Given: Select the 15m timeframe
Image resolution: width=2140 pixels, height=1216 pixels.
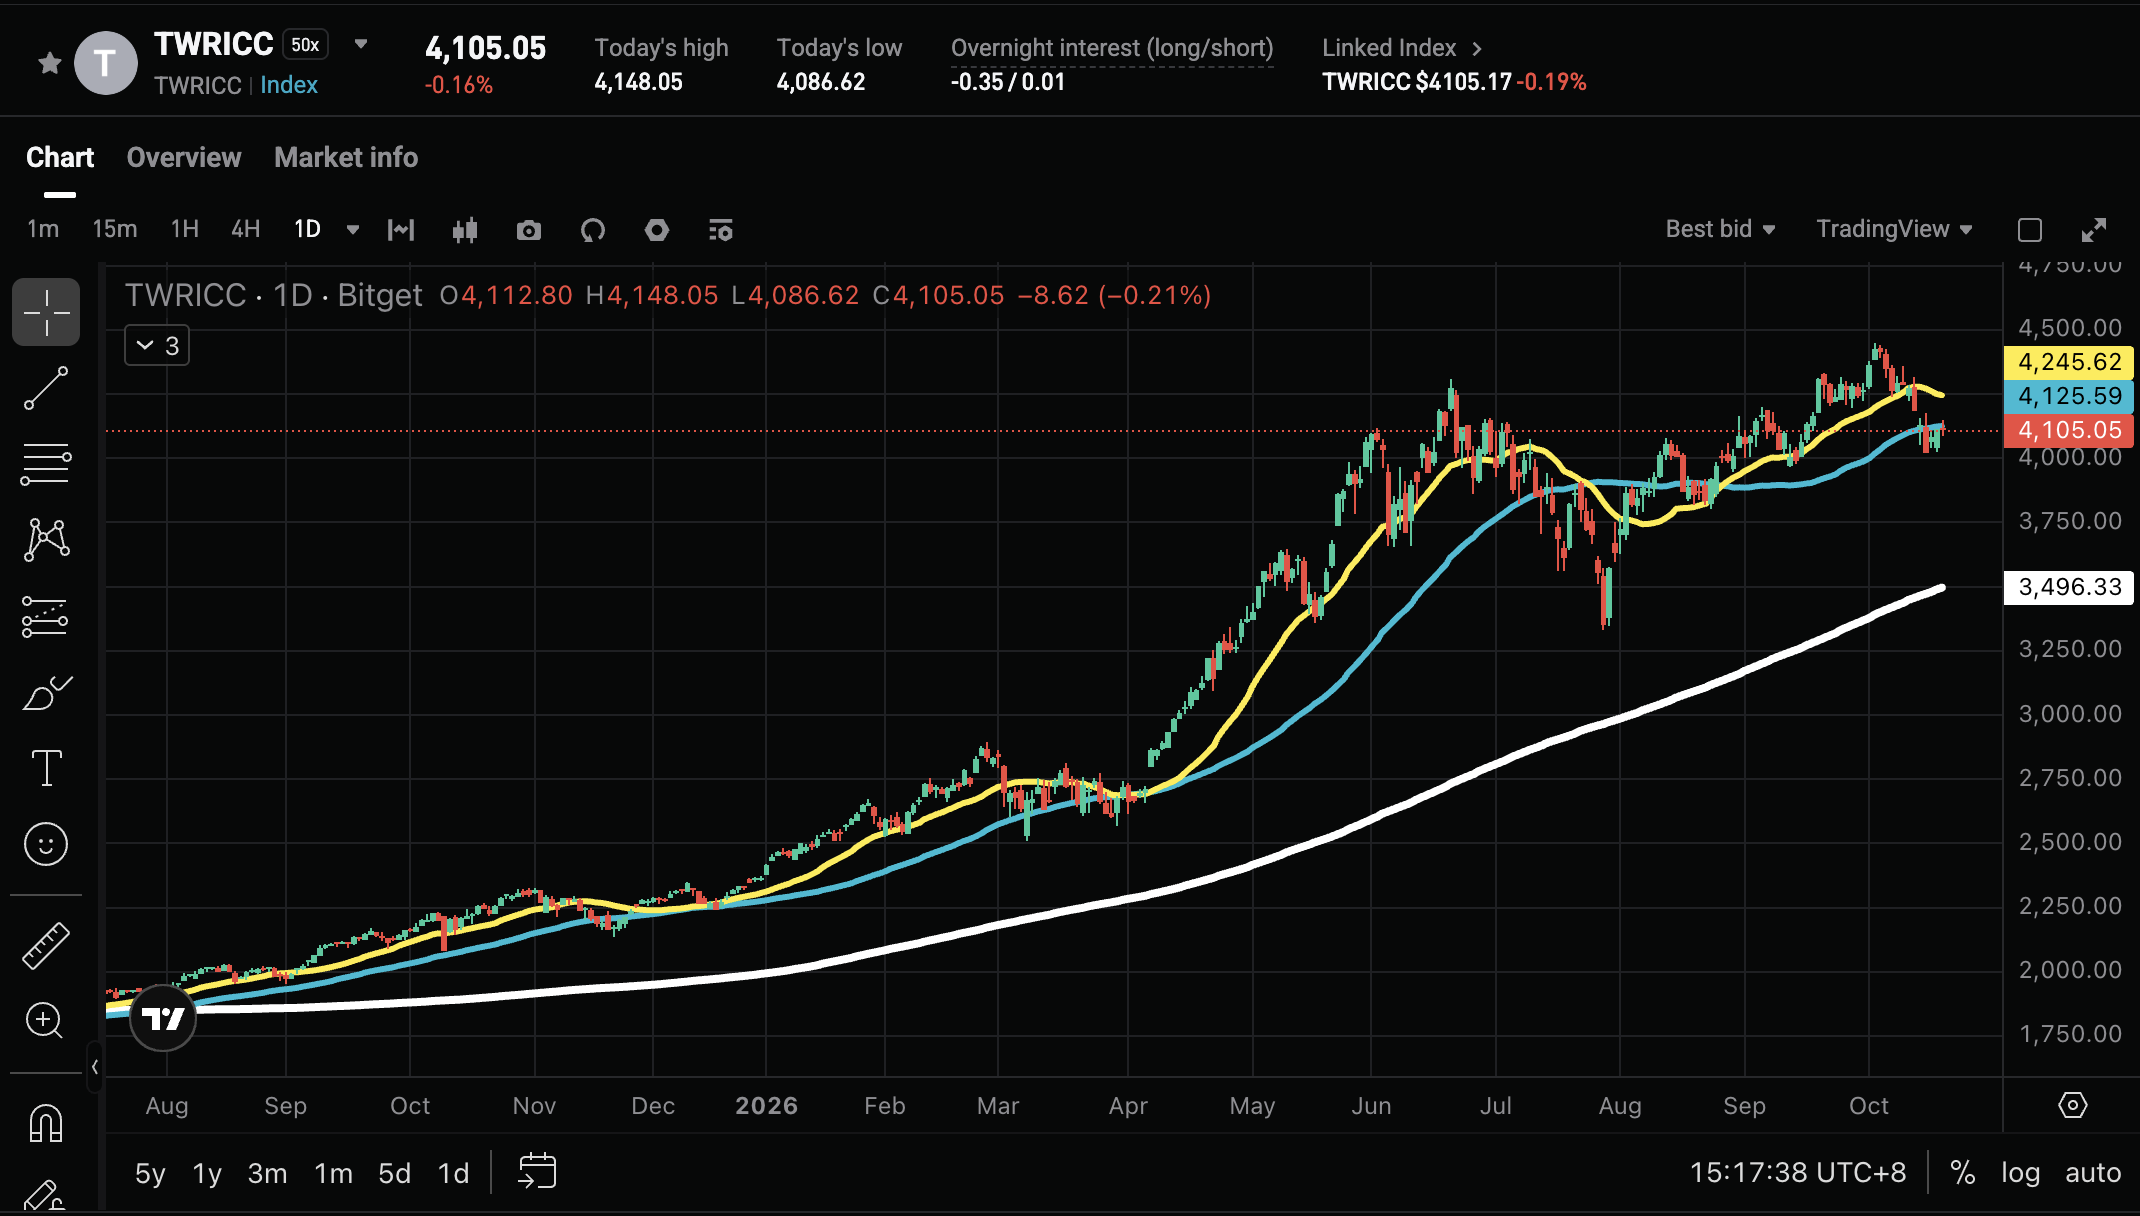Looking at the screenshot, I should click(115, 229).
